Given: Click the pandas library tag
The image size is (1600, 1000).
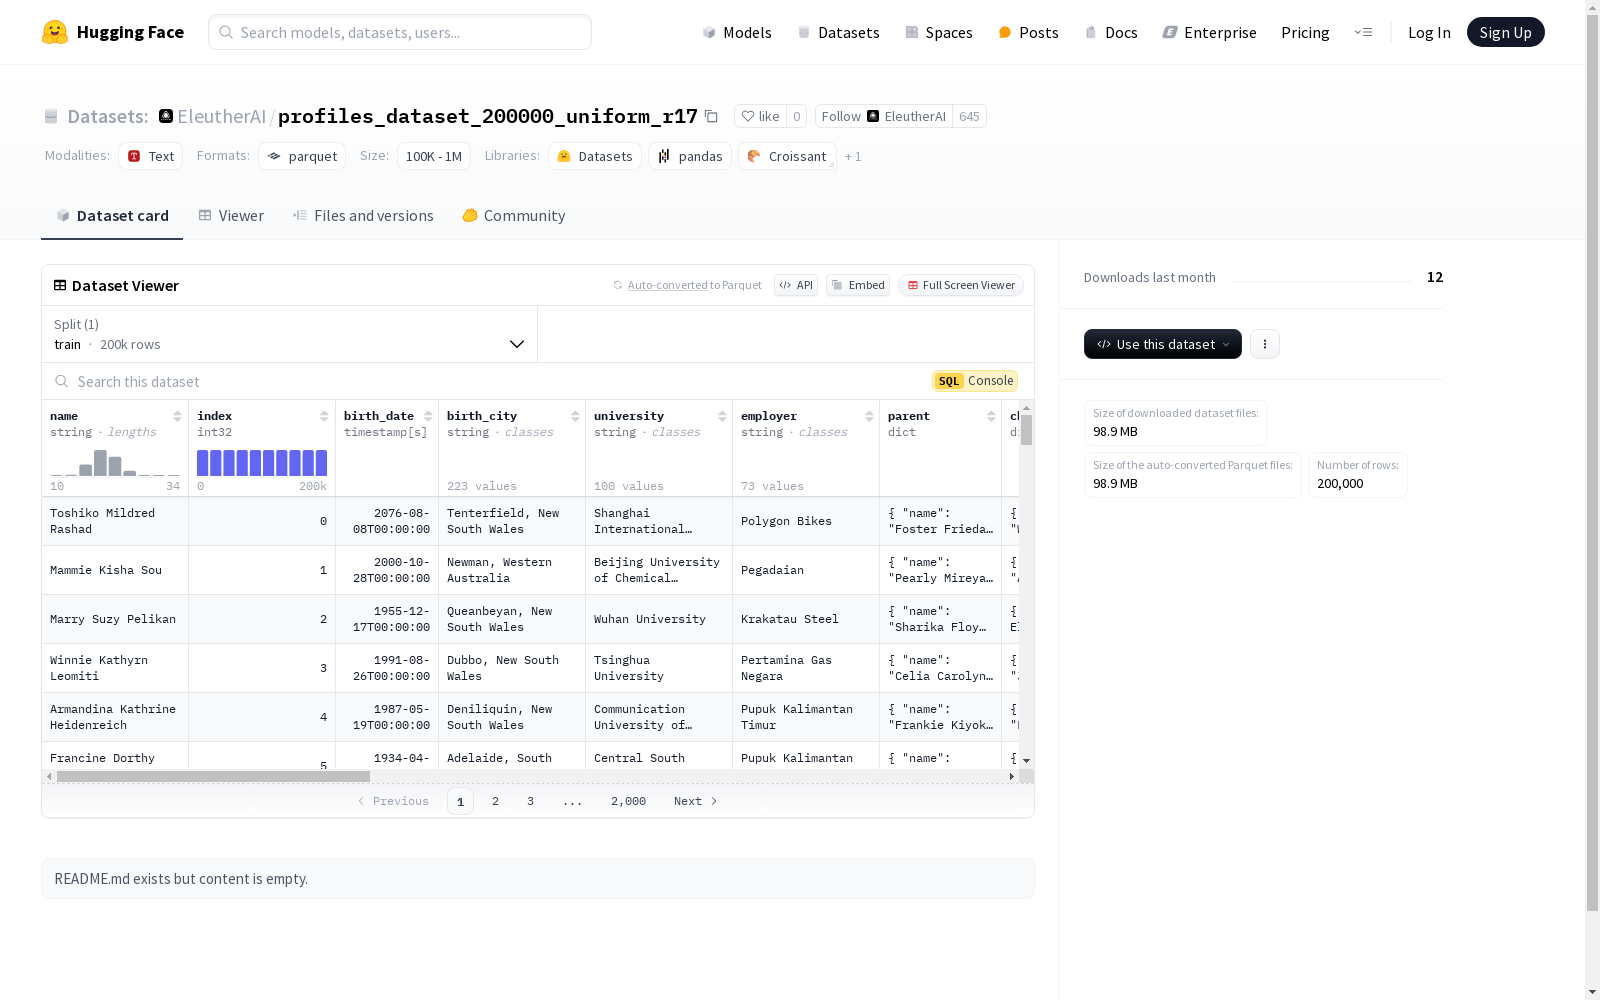Looking at the screenshot, I should click(690, 156).
